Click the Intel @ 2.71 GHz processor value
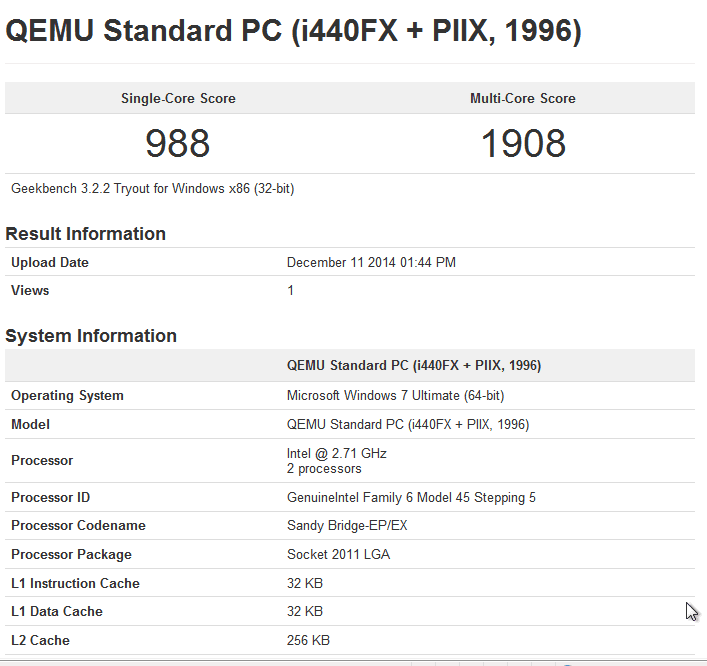The image size is (707, 666). pos(337,454)
